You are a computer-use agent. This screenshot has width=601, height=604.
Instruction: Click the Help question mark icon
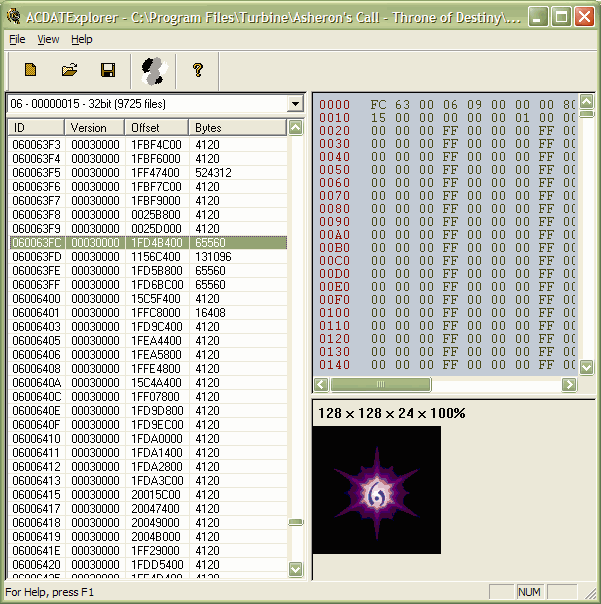(198, 70)
